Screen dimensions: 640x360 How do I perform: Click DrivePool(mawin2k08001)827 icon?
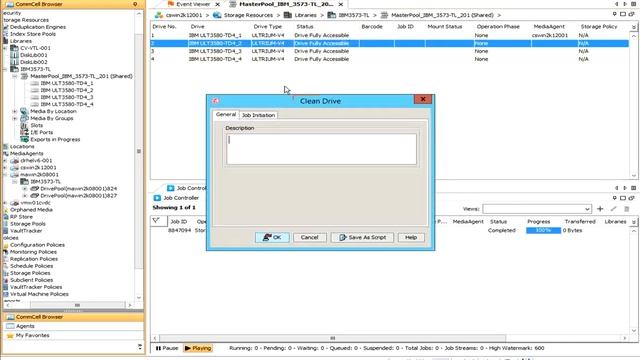coord(34,196)
